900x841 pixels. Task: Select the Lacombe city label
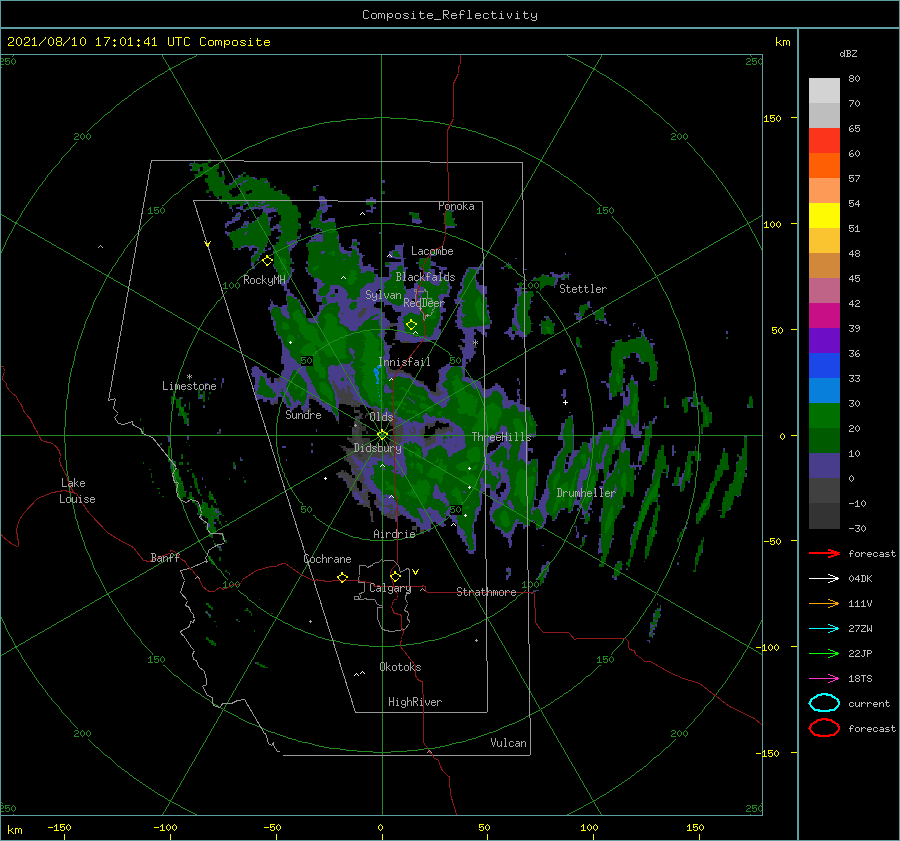[x=432, y=251]
